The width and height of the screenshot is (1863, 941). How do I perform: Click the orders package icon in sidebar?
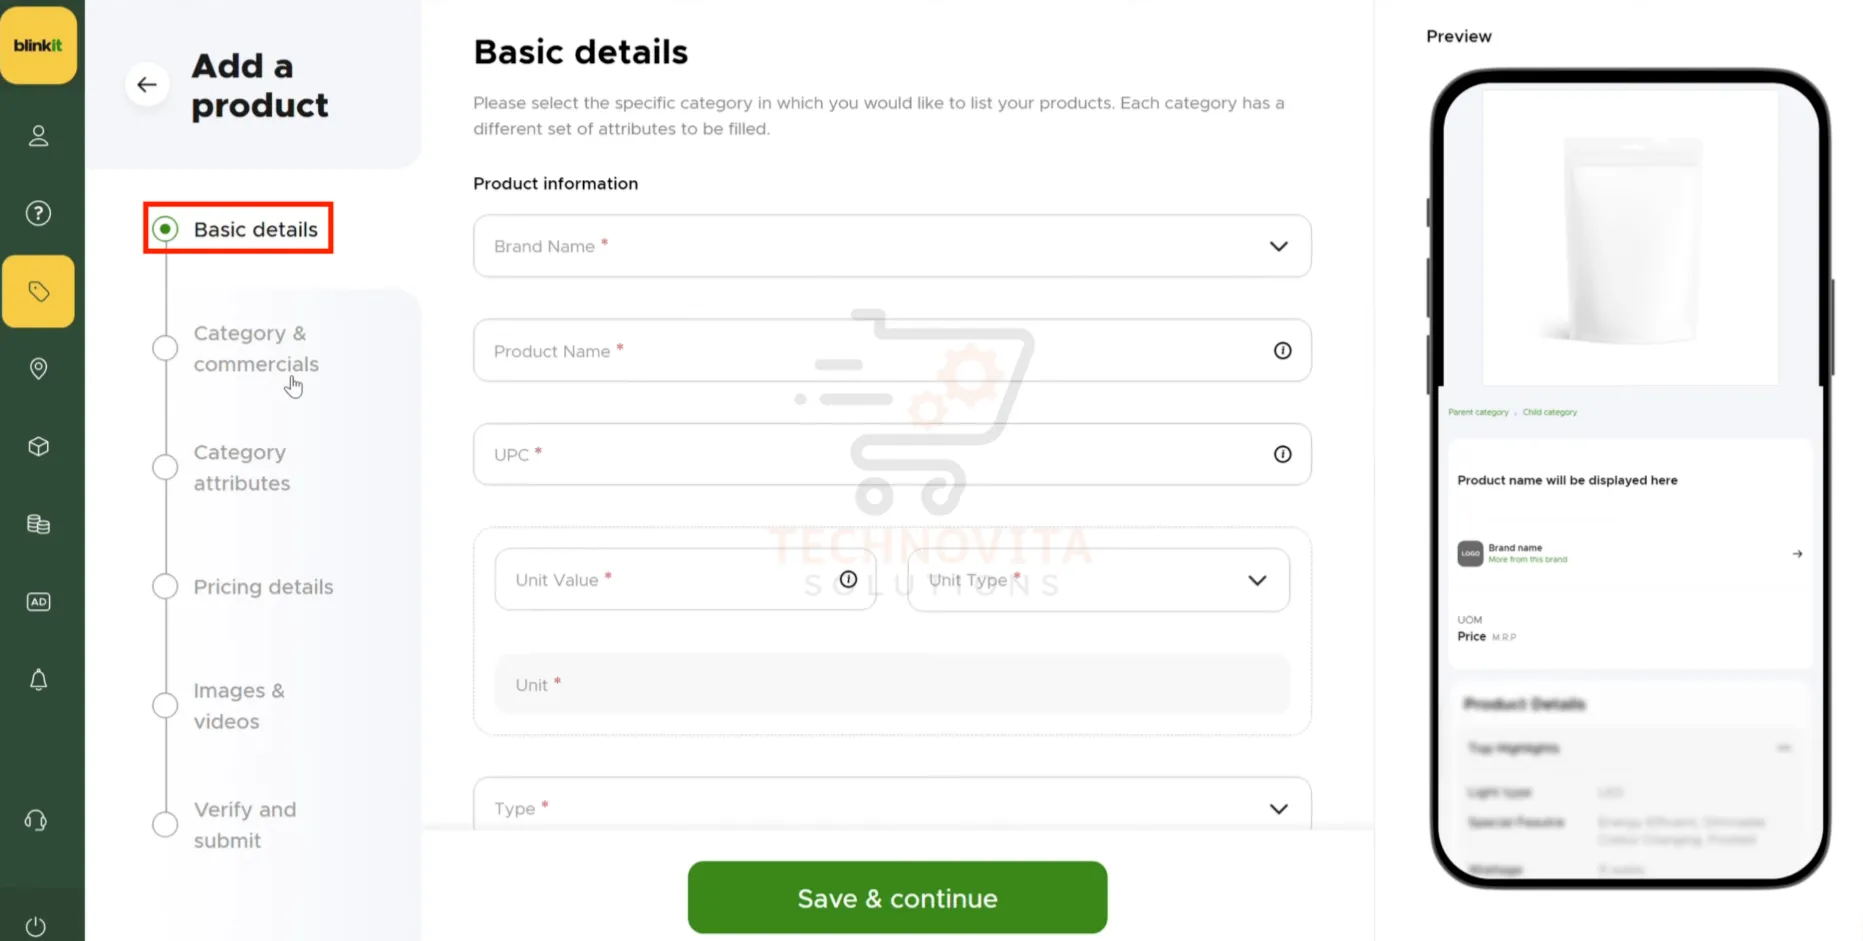[38, 447]
